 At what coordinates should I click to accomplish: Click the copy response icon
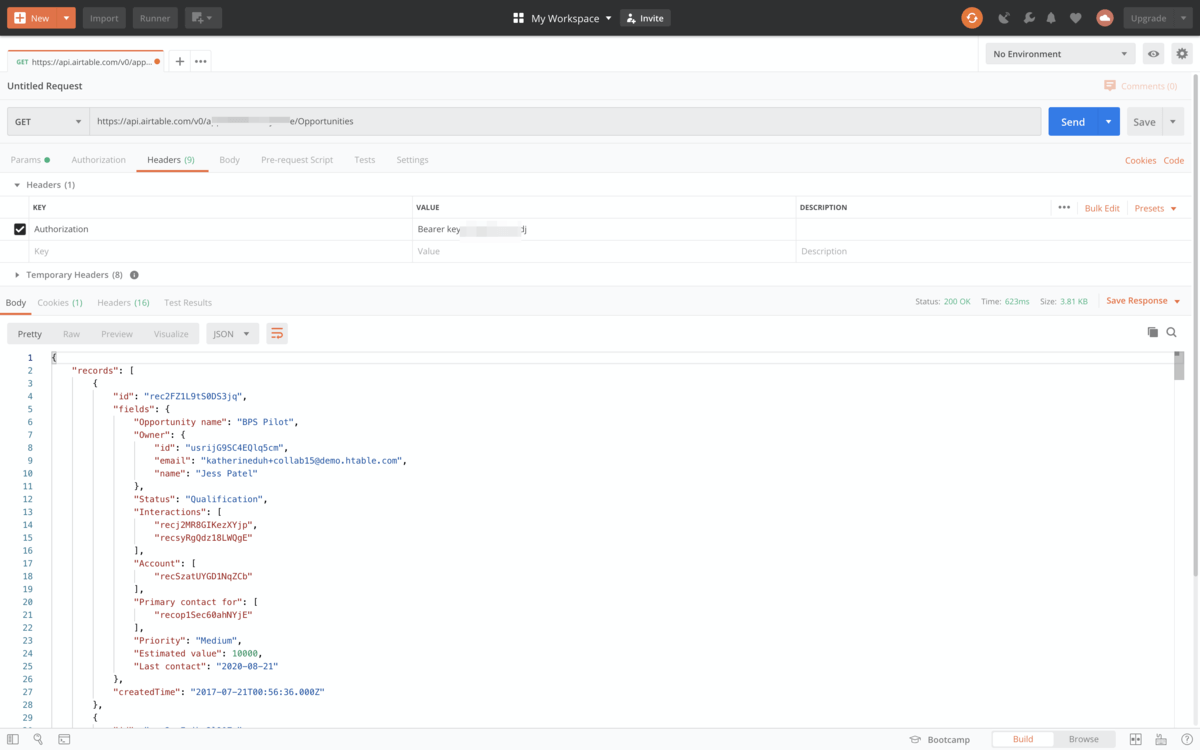(1152, 332)
